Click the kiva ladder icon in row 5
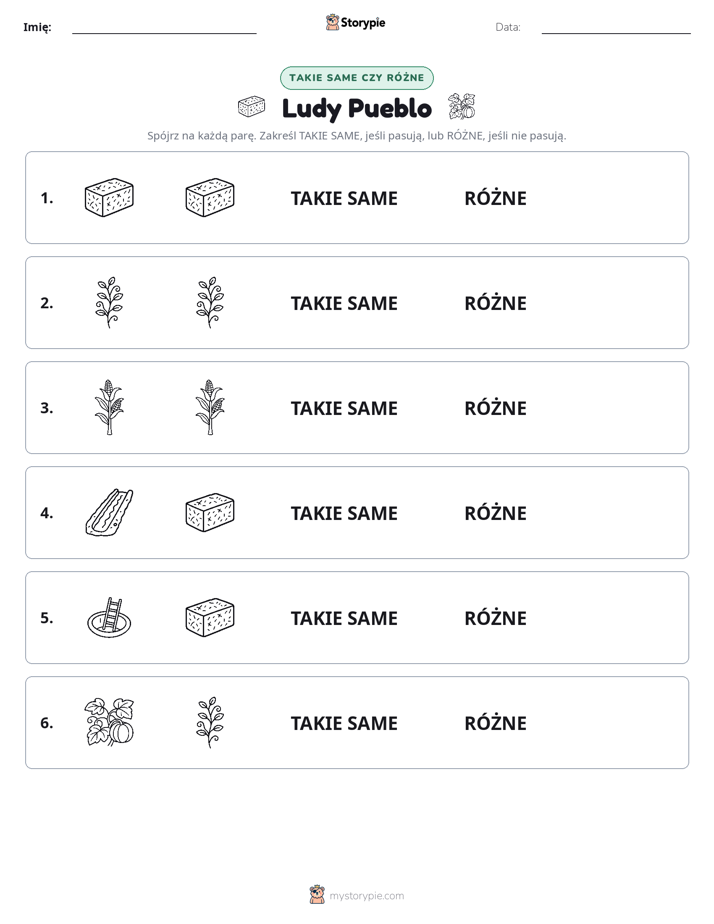This screenshot has height=924, width=714. [x=109, y=618]
